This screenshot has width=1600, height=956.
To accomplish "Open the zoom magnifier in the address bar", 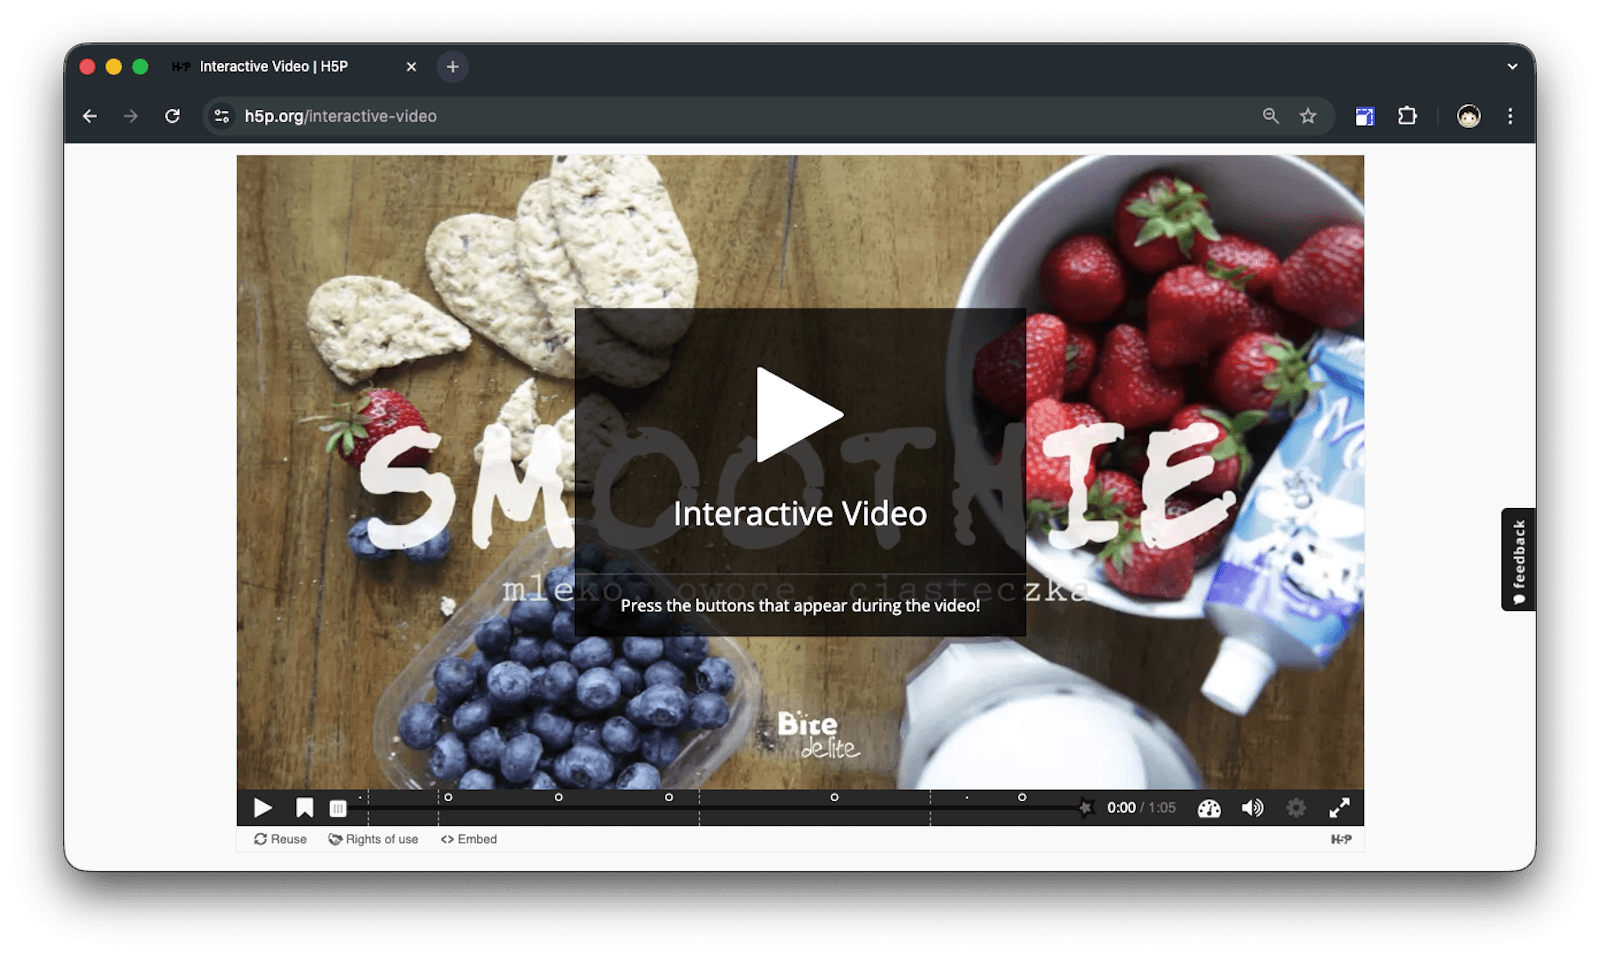I will click(1270, 116).
